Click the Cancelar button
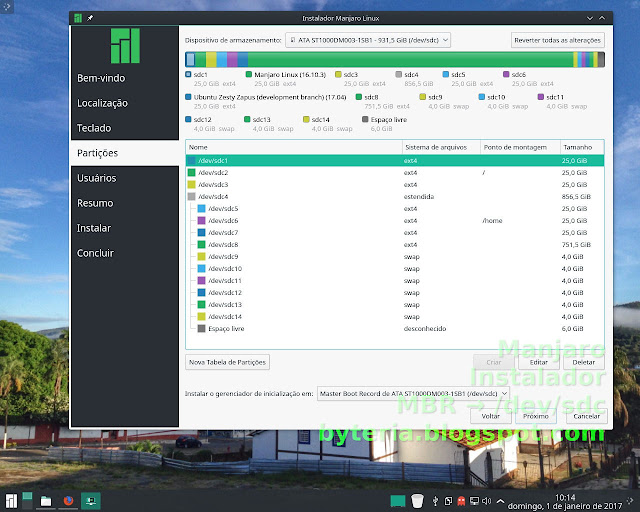Image resolution: width=640 pixels, height=512 pixels. (587, 416)
